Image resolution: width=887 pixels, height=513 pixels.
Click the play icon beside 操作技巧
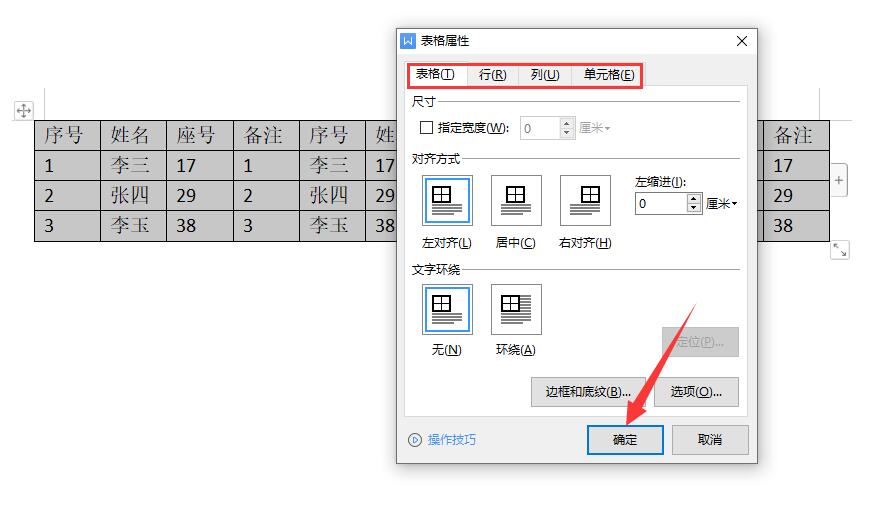(x=415, y=440)
